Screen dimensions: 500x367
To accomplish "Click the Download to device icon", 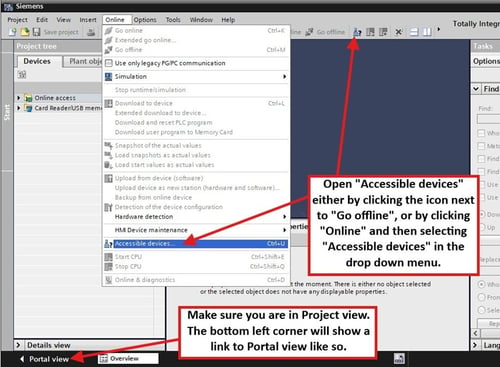I will click(x=108, y=103).
